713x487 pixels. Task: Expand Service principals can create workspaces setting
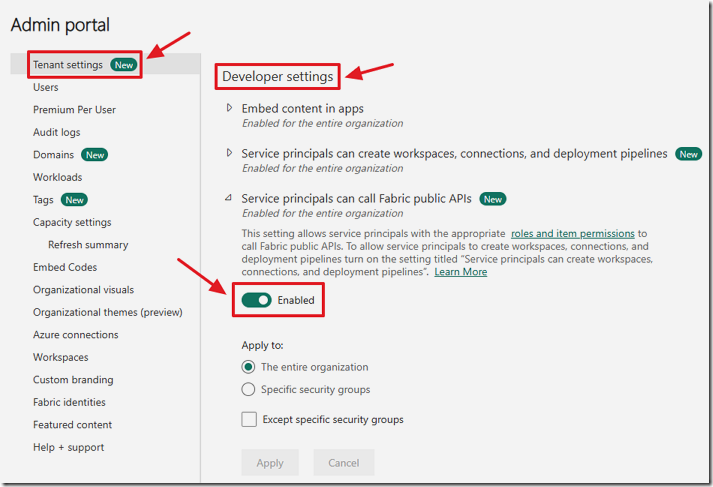[229, 153]
